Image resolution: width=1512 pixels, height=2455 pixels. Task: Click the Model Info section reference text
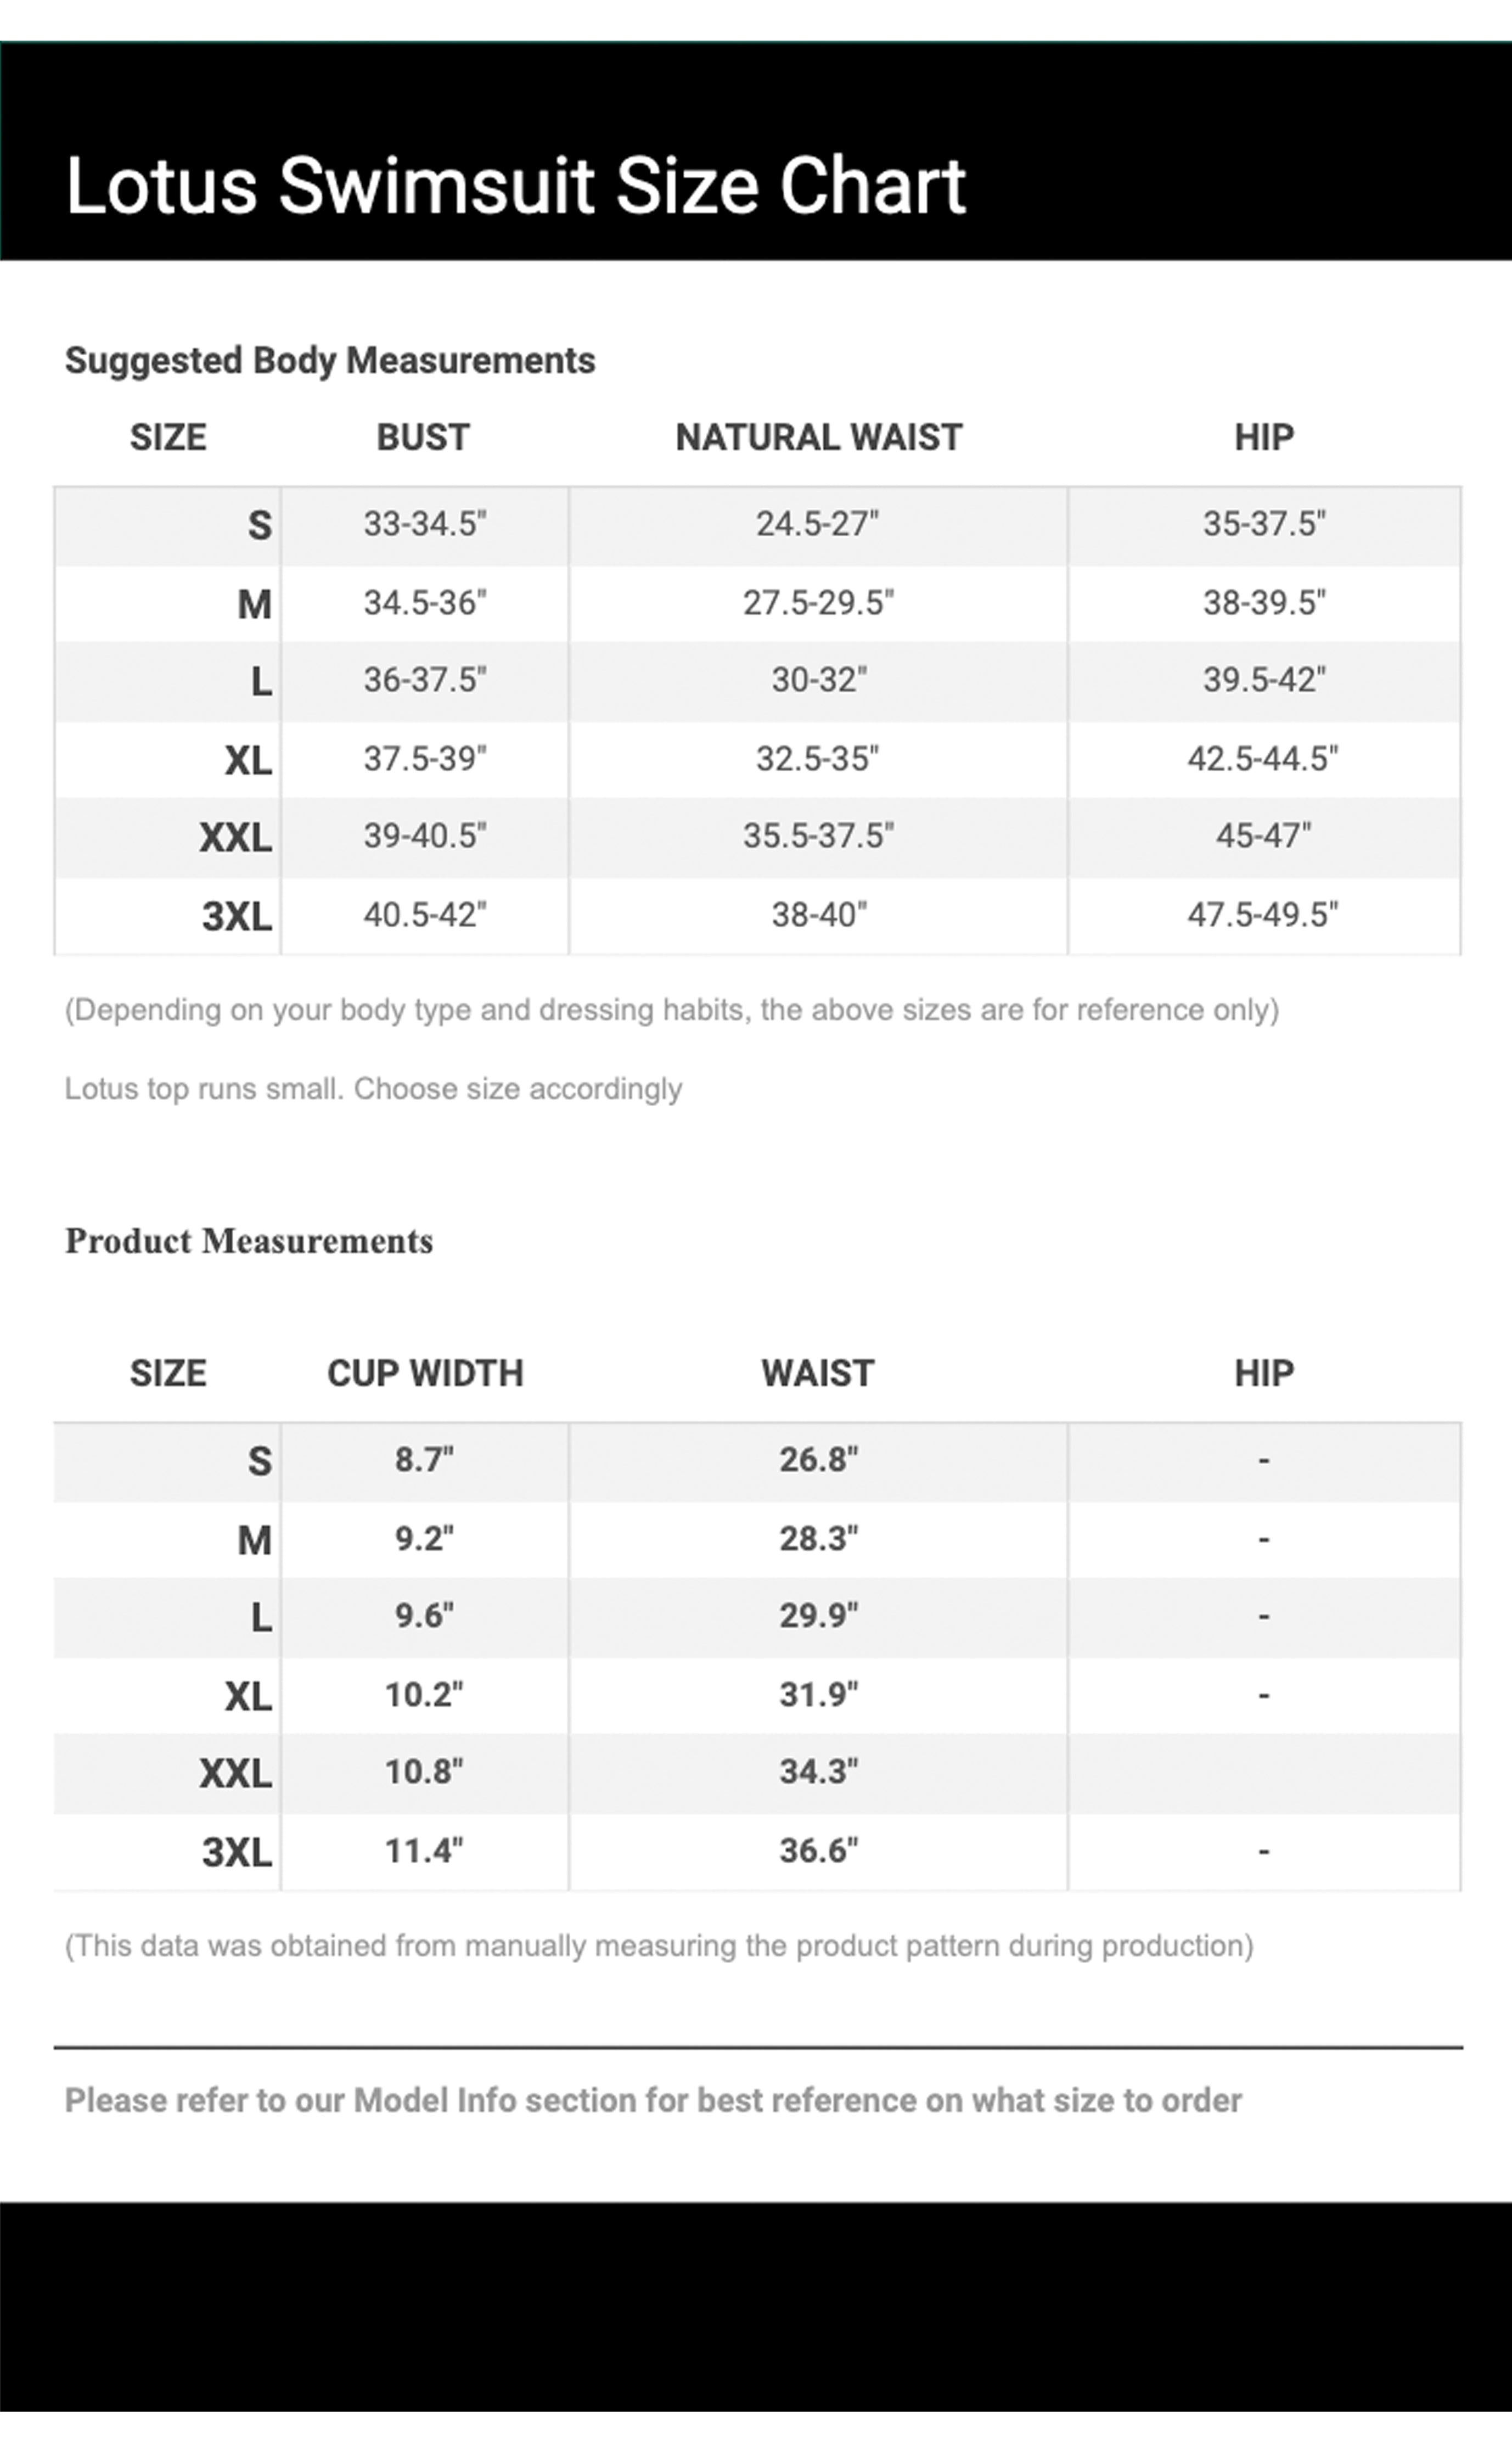click(x=653, y=2100)
